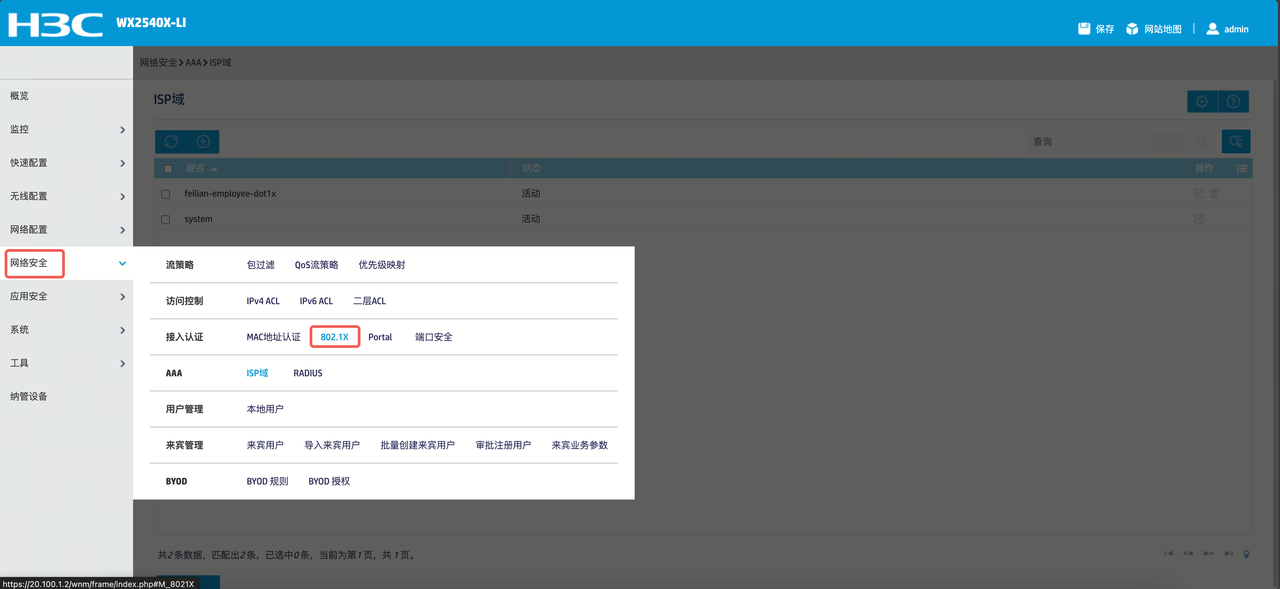Open the settings gear button at top right
Image resolution: width=1280 pixels, height=589 pixels.
coord(1202,102)
